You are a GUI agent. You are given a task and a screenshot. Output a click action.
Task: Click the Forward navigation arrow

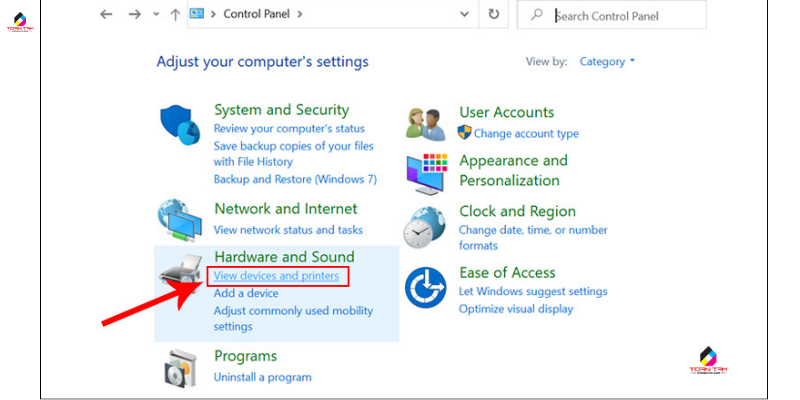pyautogui.click(x=136, y=15)
